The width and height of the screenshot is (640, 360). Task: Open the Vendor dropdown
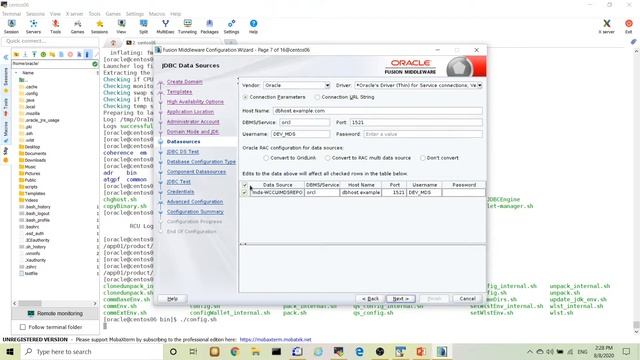[x=327, y=85]
